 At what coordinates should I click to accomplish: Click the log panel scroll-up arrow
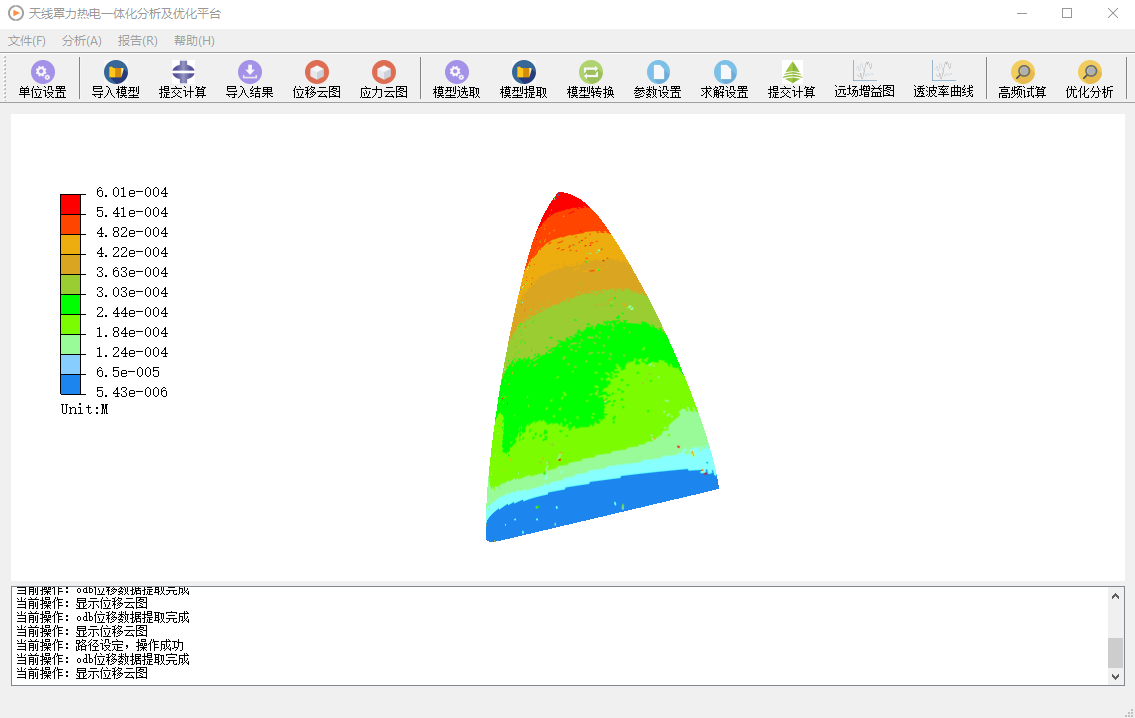click(x=1116, y=596)
